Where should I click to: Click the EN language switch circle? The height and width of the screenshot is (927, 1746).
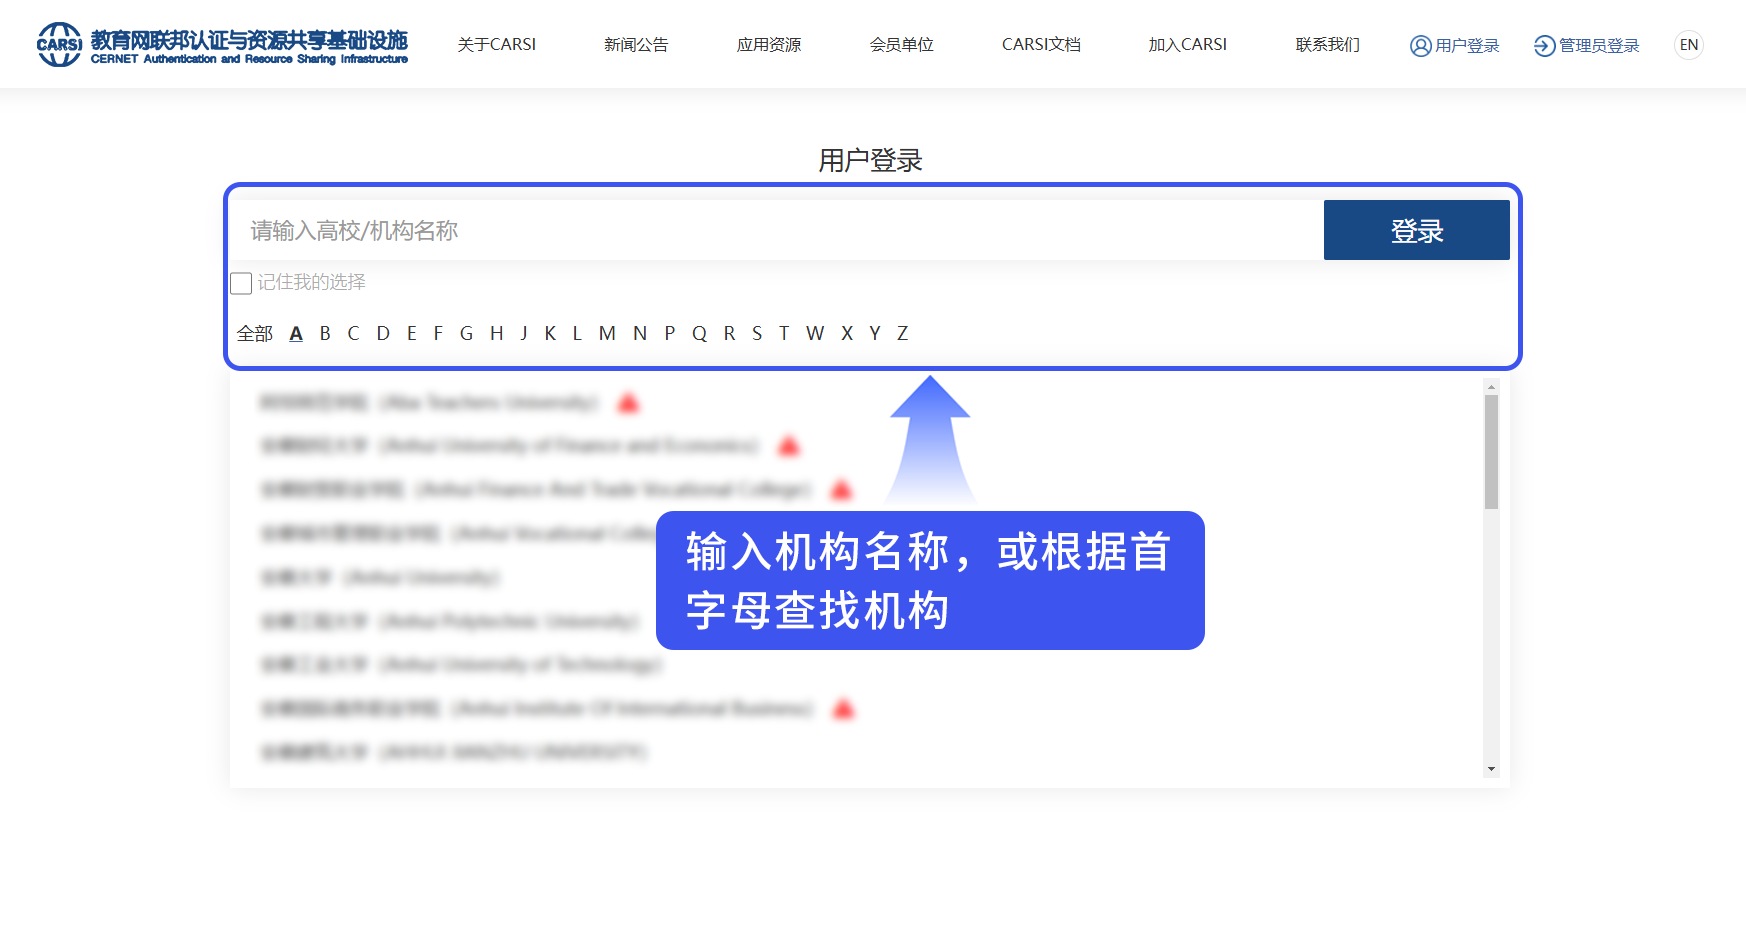coord(1688,44)
